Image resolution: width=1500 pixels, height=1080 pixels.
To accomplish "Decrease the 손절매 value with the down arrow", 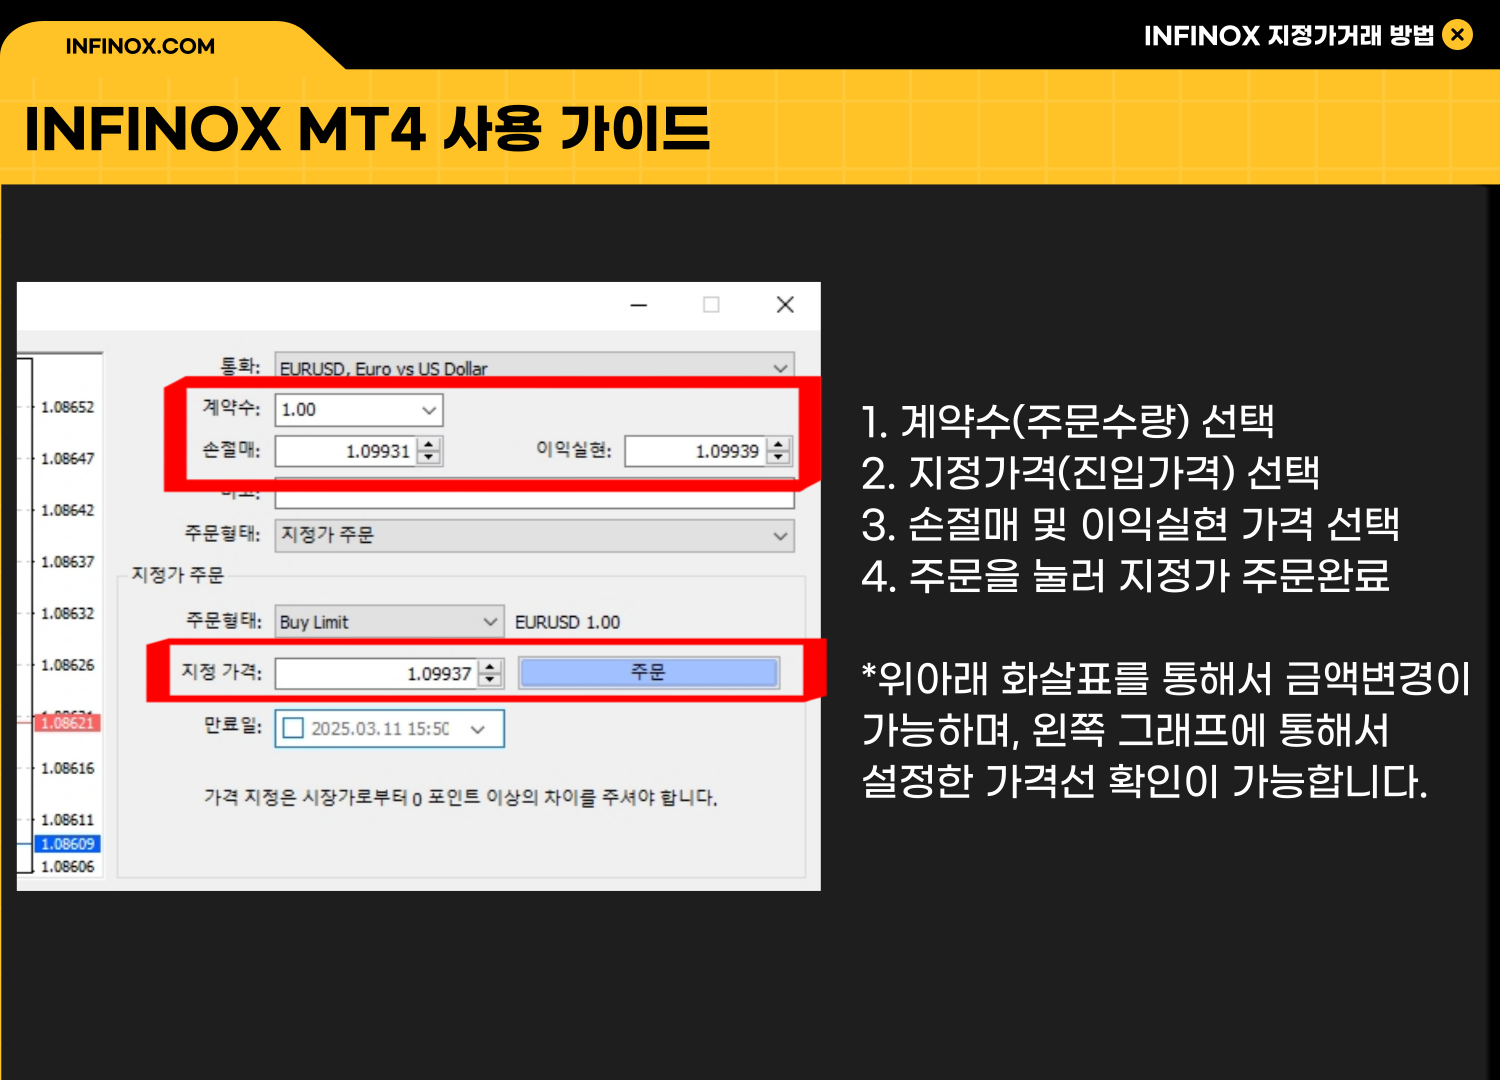I will [x=429, y=458].
